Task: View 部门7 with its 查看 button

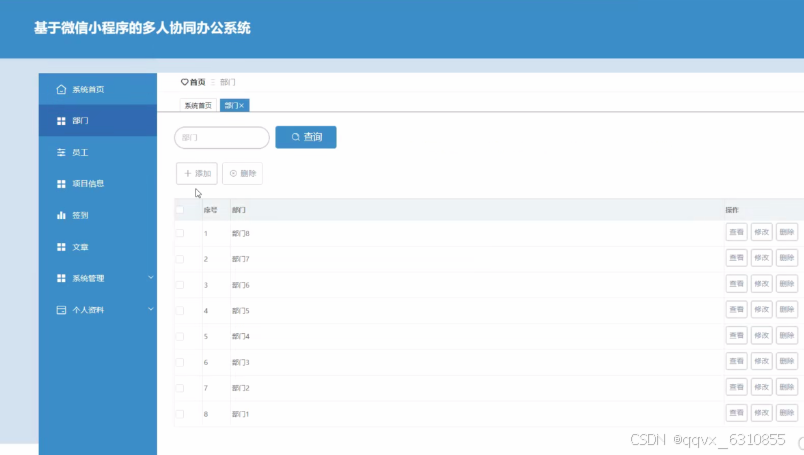Action: tap(736, 258)
